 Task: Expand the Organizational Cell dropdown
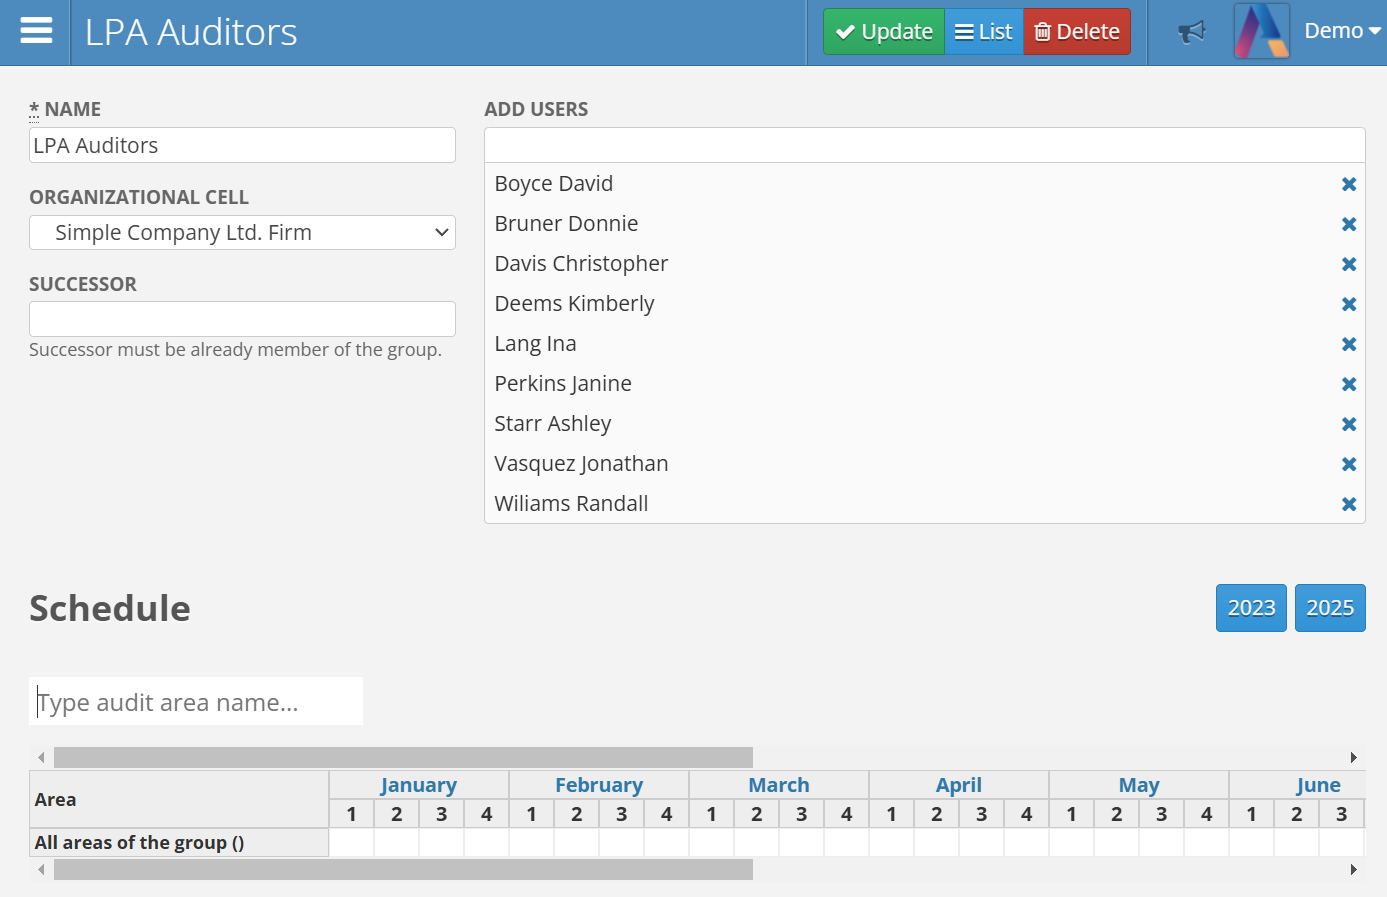pyautogui.click(x=242, y=233)
